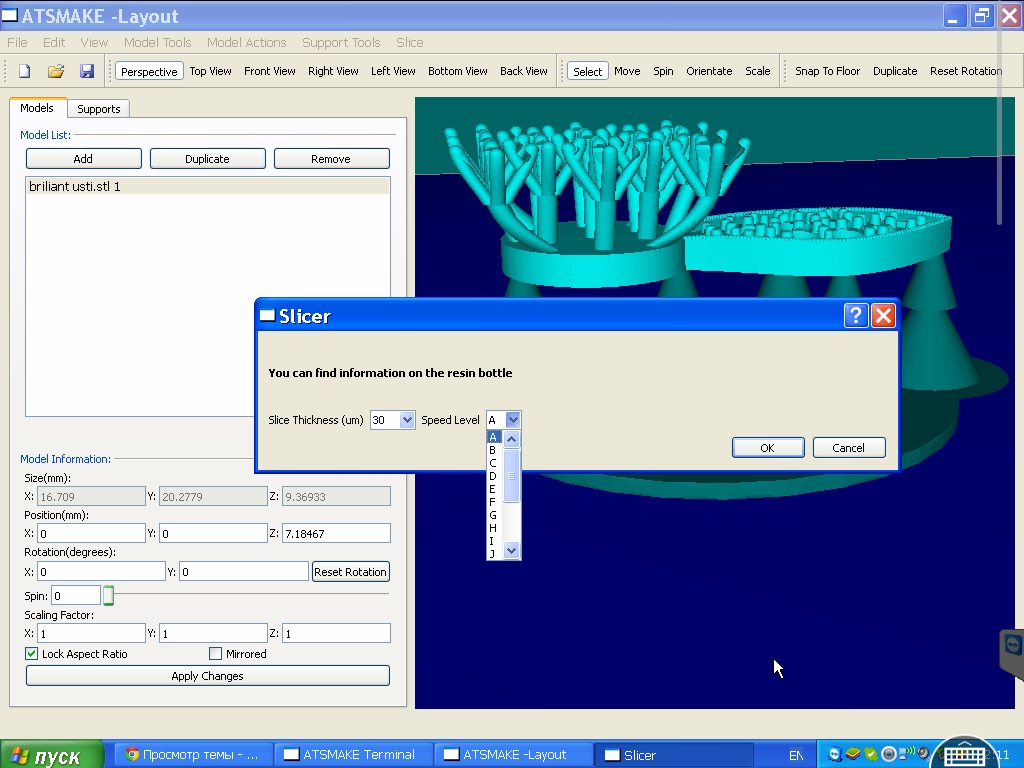This screenshot has height=768, width=1024.
Task: Select briliant usti.stl 1 in model list
Action: click(x=208, y=186)
